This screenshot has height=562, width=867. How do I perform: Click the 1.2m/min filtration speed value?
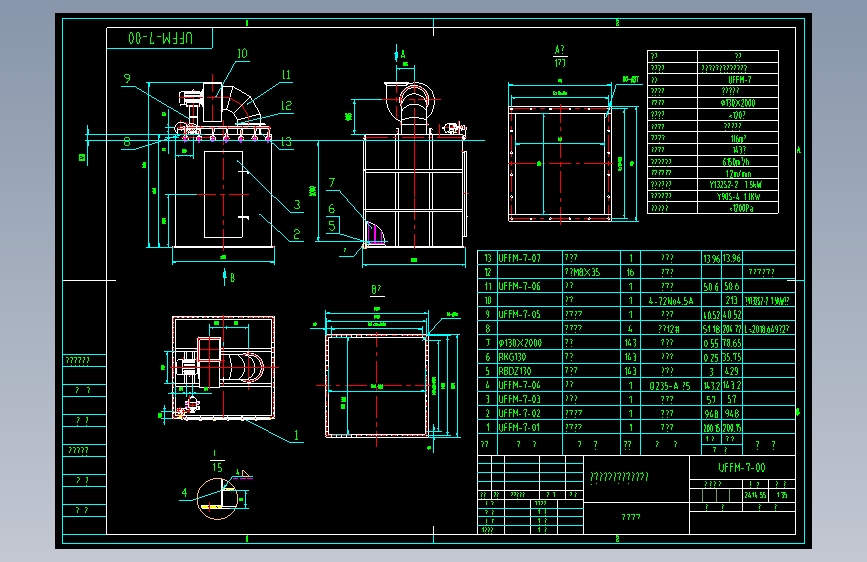(x=738, y=173)
